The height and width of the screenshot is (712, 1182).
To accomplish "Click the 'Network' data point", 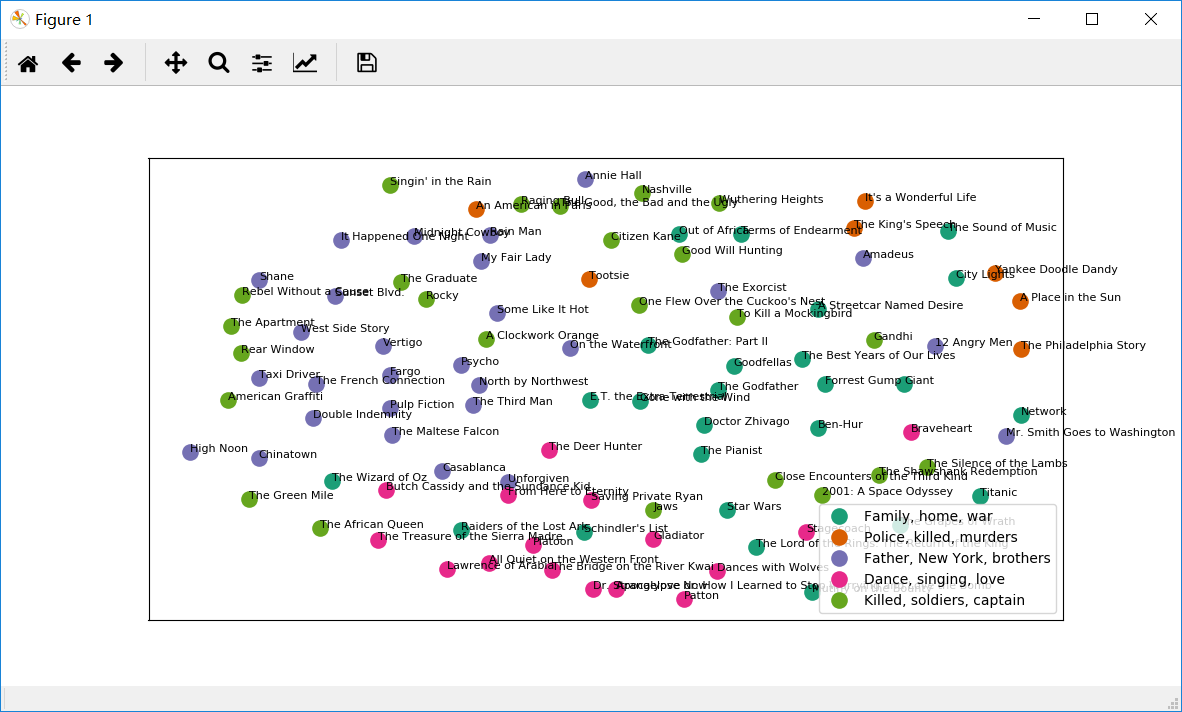I will (x=1021, y=415).
